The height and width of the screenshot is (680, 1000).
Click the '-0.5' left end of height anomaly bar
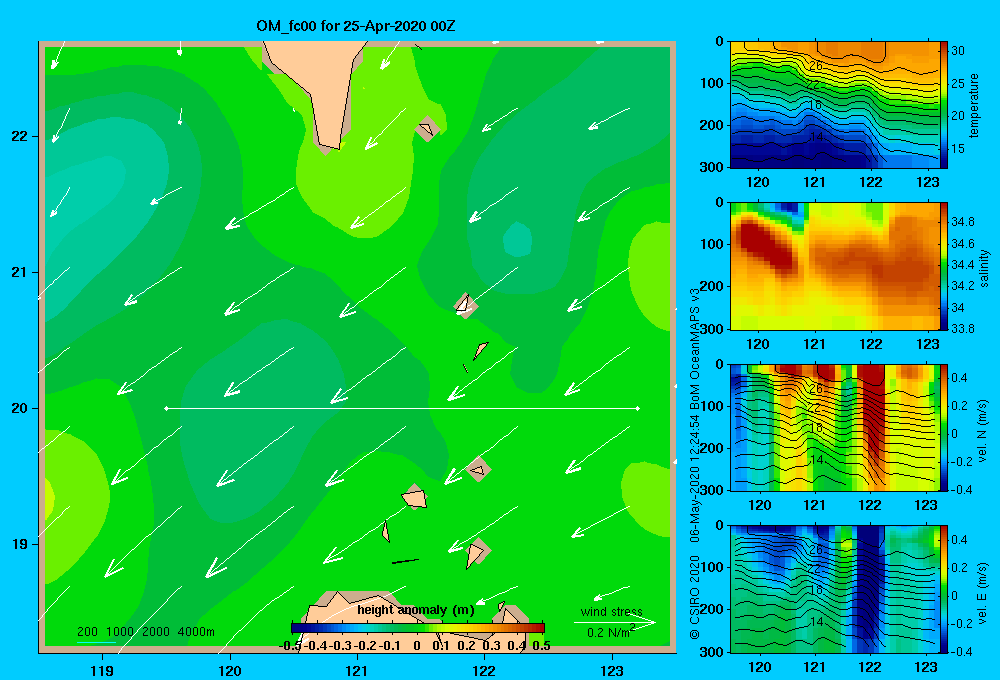[290, 645]
